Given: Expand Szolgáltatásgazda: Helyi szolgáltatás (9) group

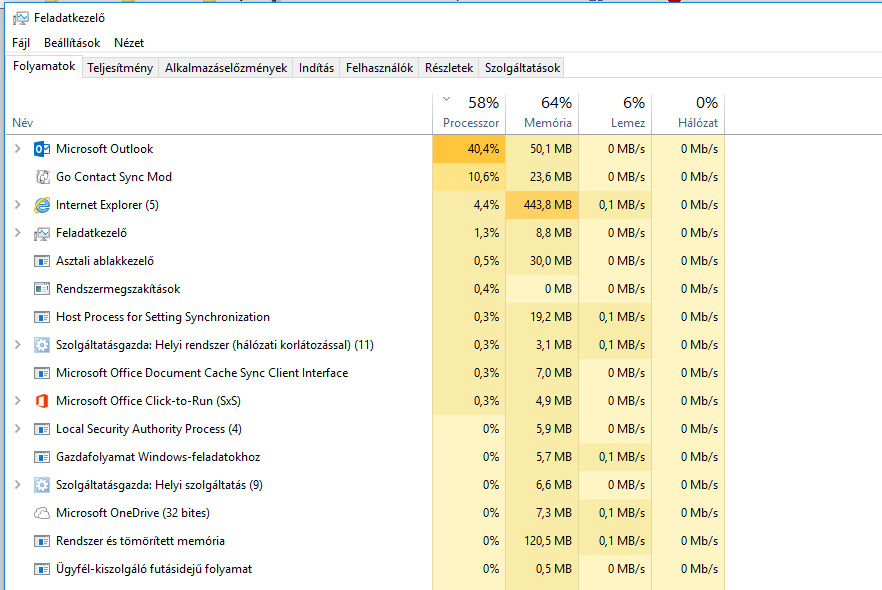Looking at the screenshot, I should (x=17, y=485).
